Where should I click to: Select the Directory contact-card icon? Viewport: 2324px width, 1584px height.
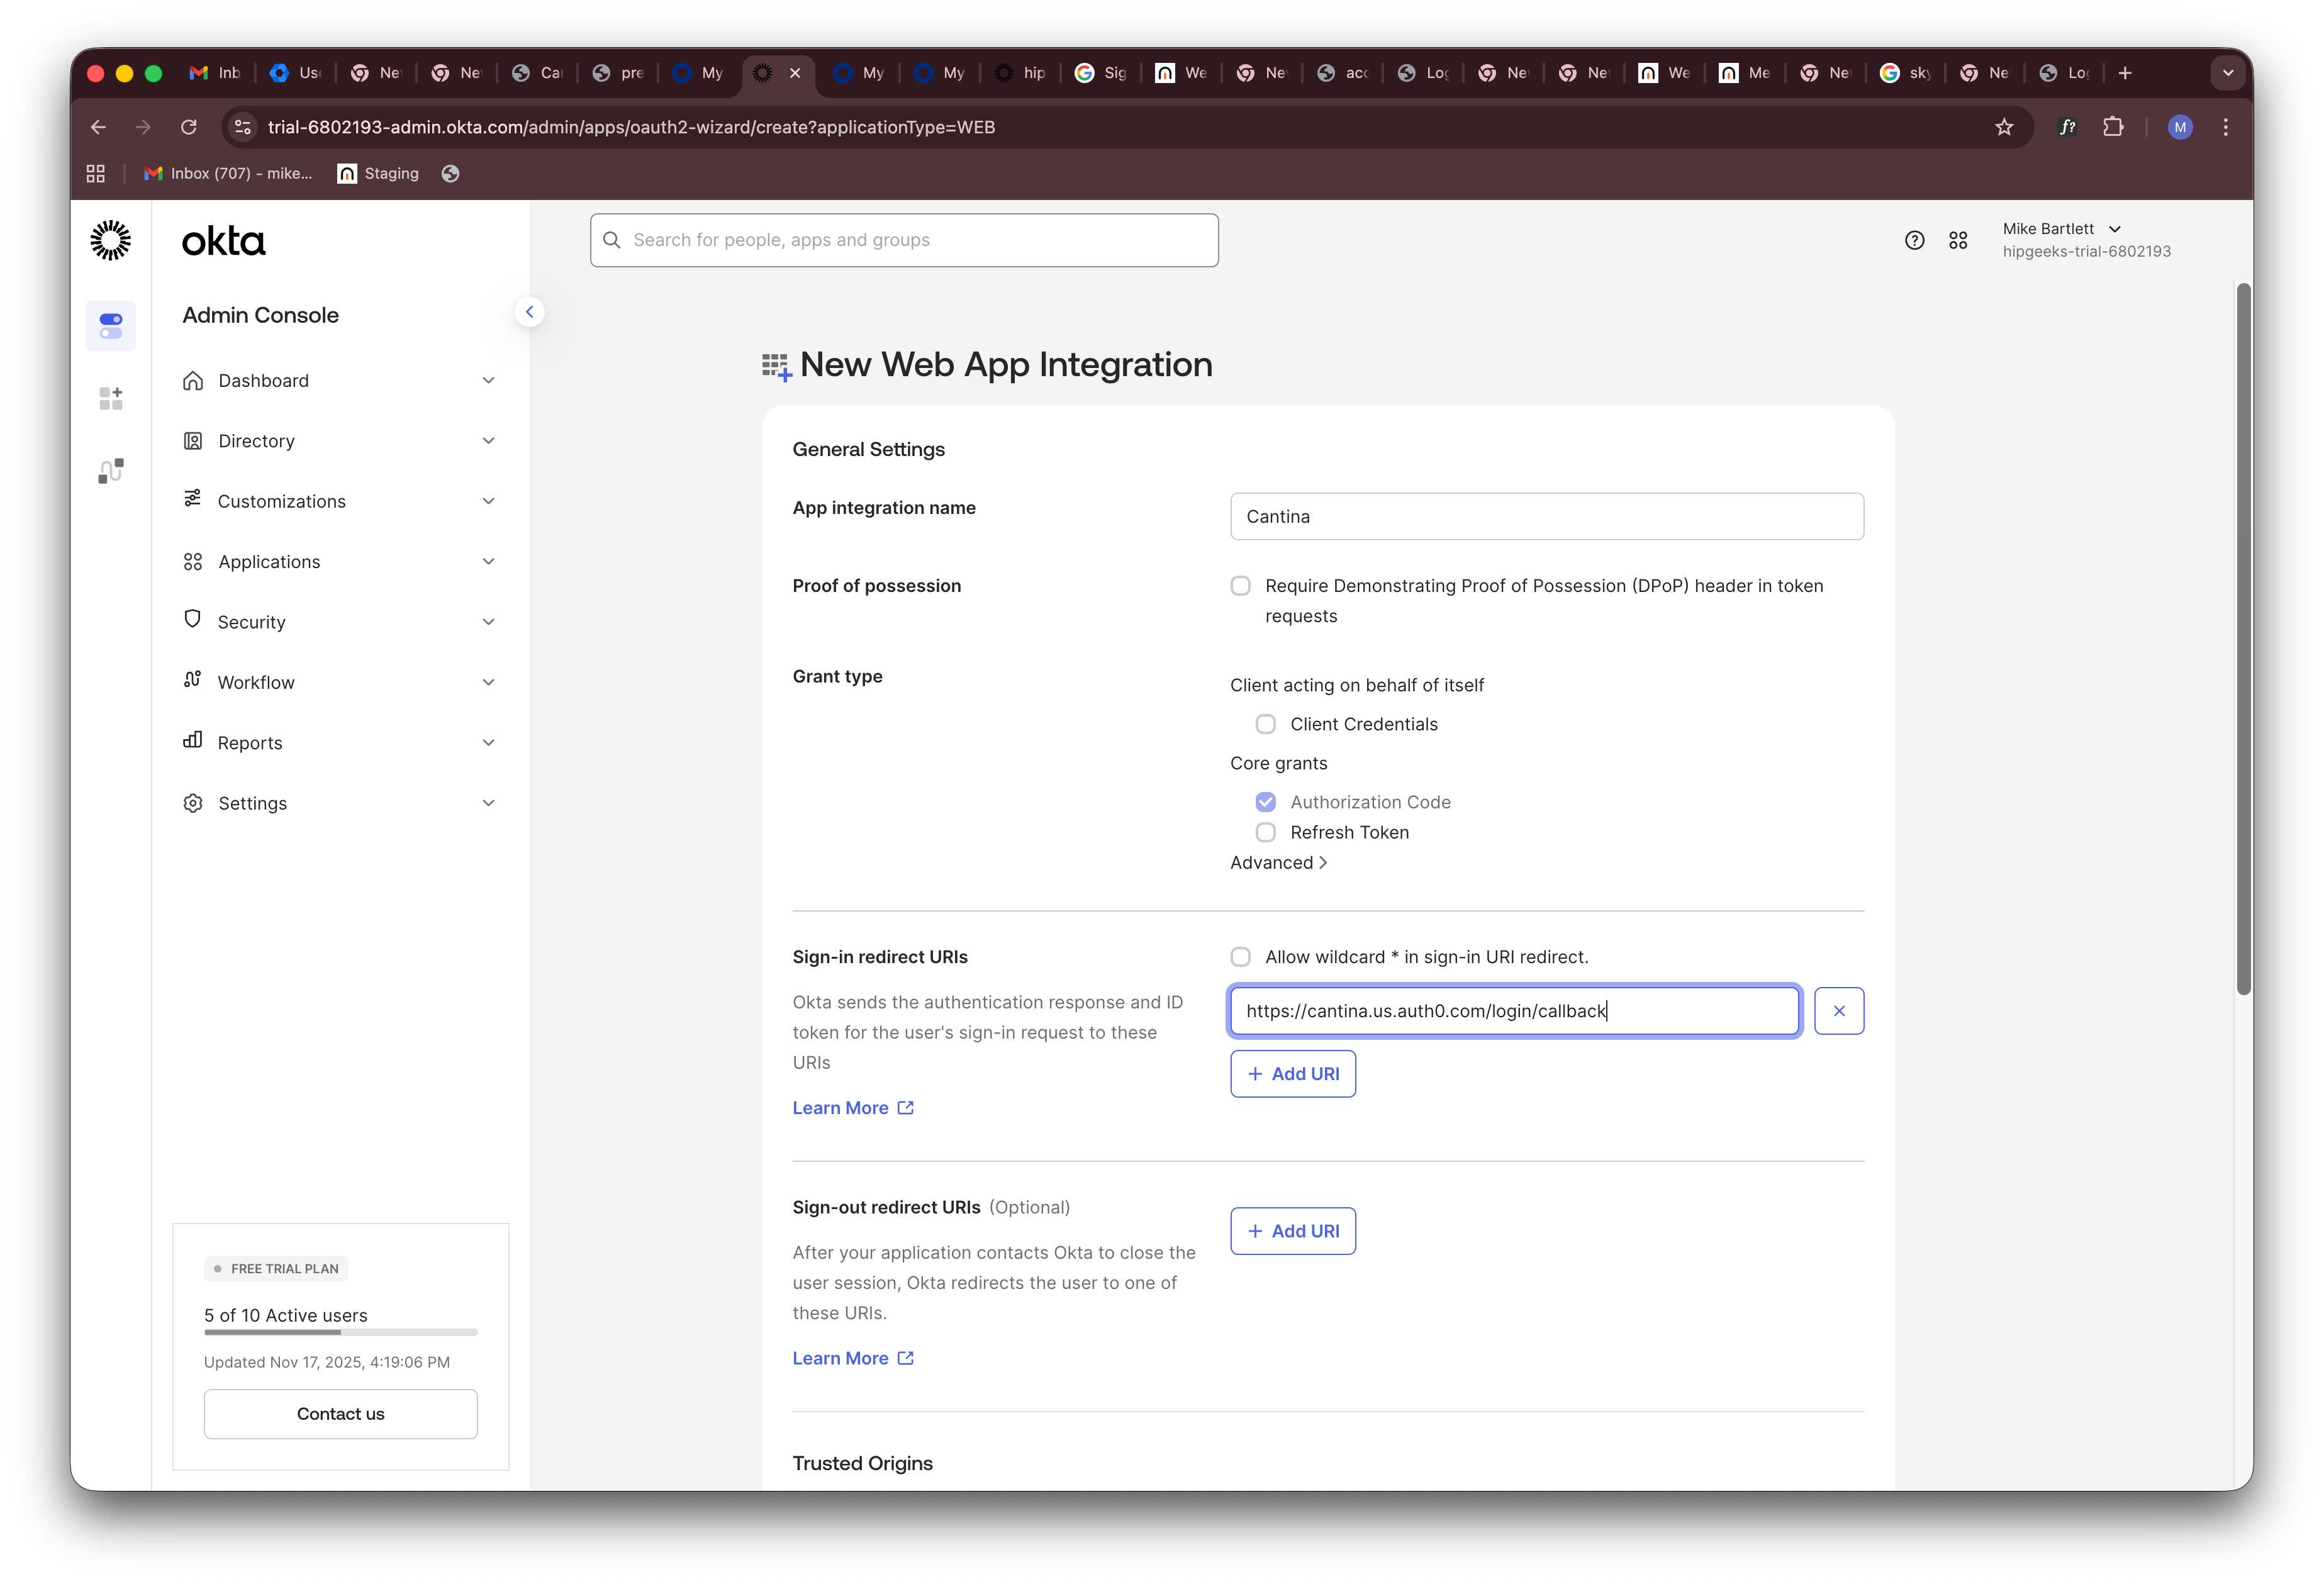tap(193, 440)
